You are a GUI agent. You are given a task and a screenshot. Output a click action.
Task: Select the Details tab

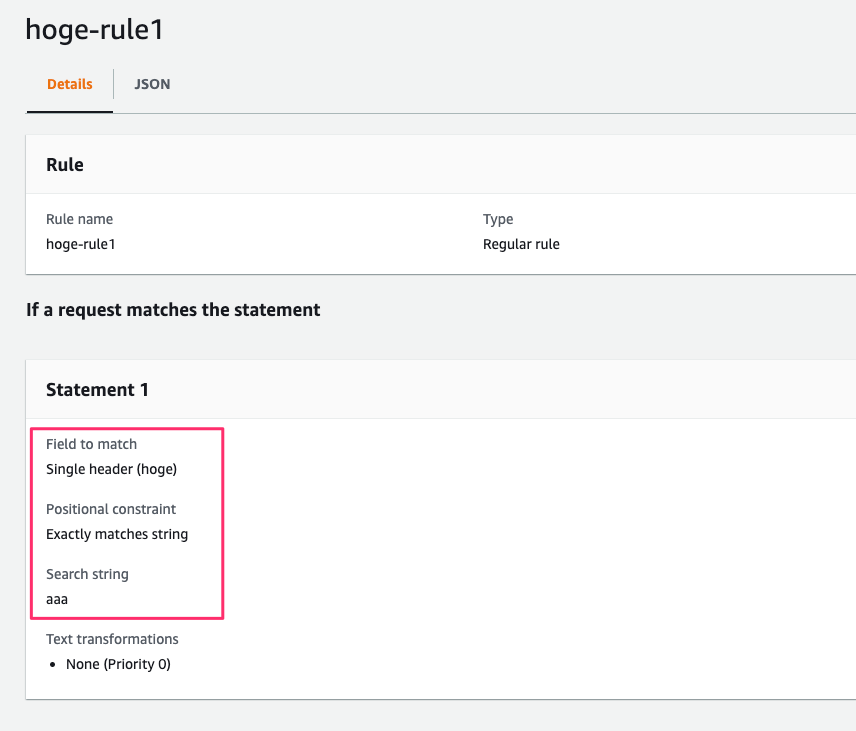click(x=70, y=85)
